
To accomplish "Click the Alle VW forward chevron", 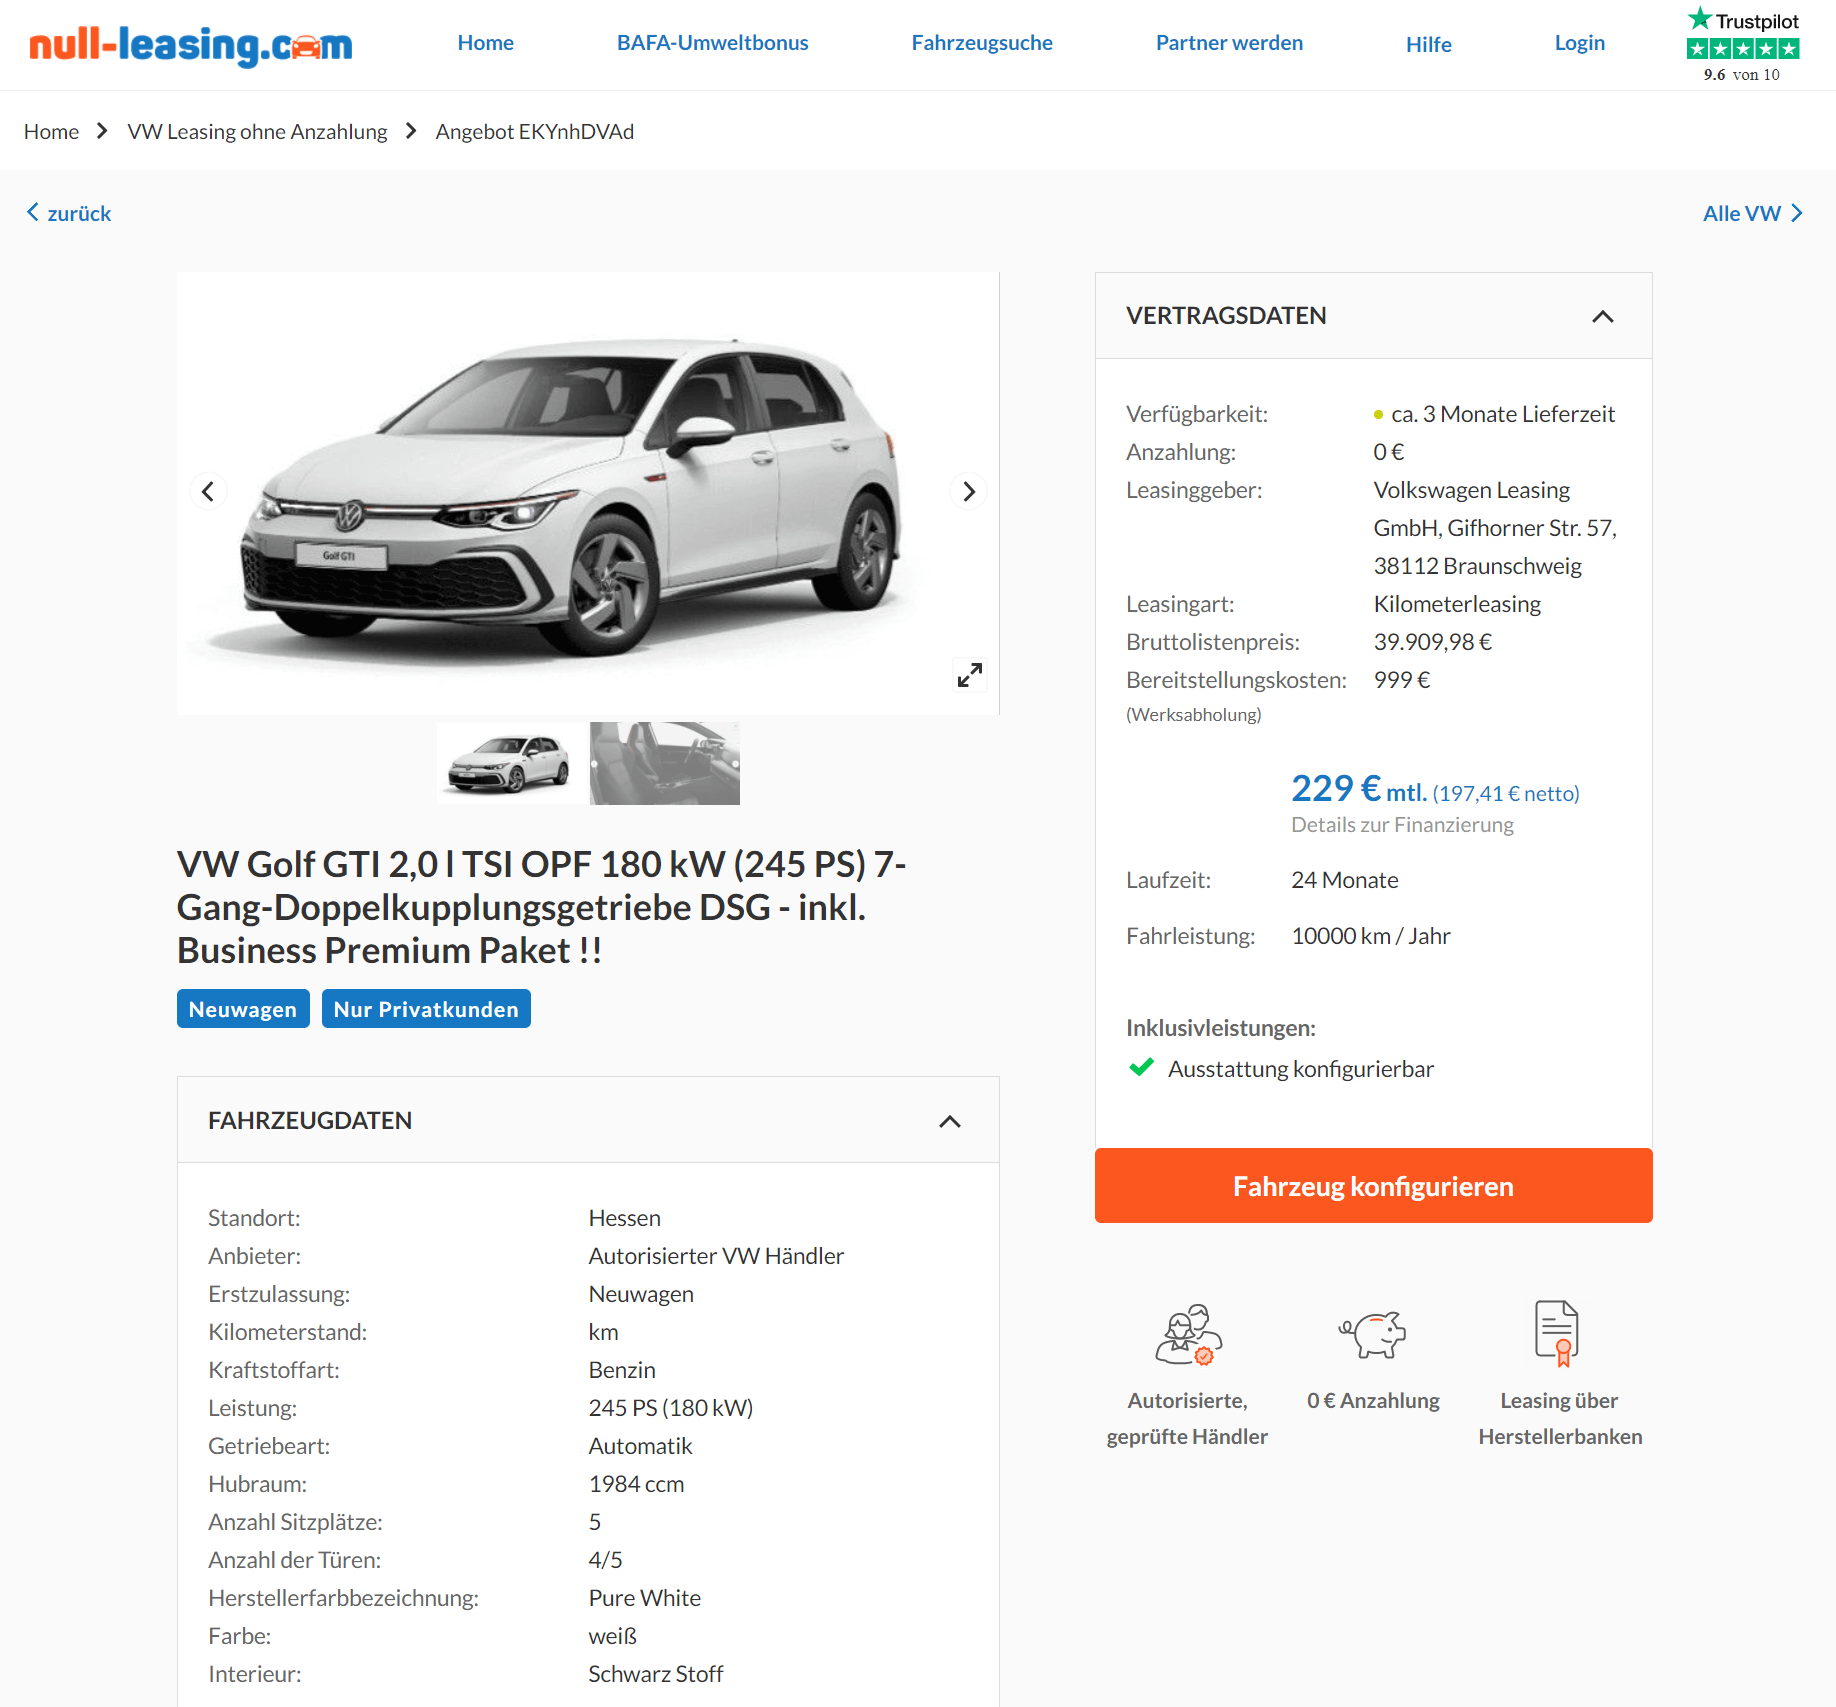I will coord(1797,213).
